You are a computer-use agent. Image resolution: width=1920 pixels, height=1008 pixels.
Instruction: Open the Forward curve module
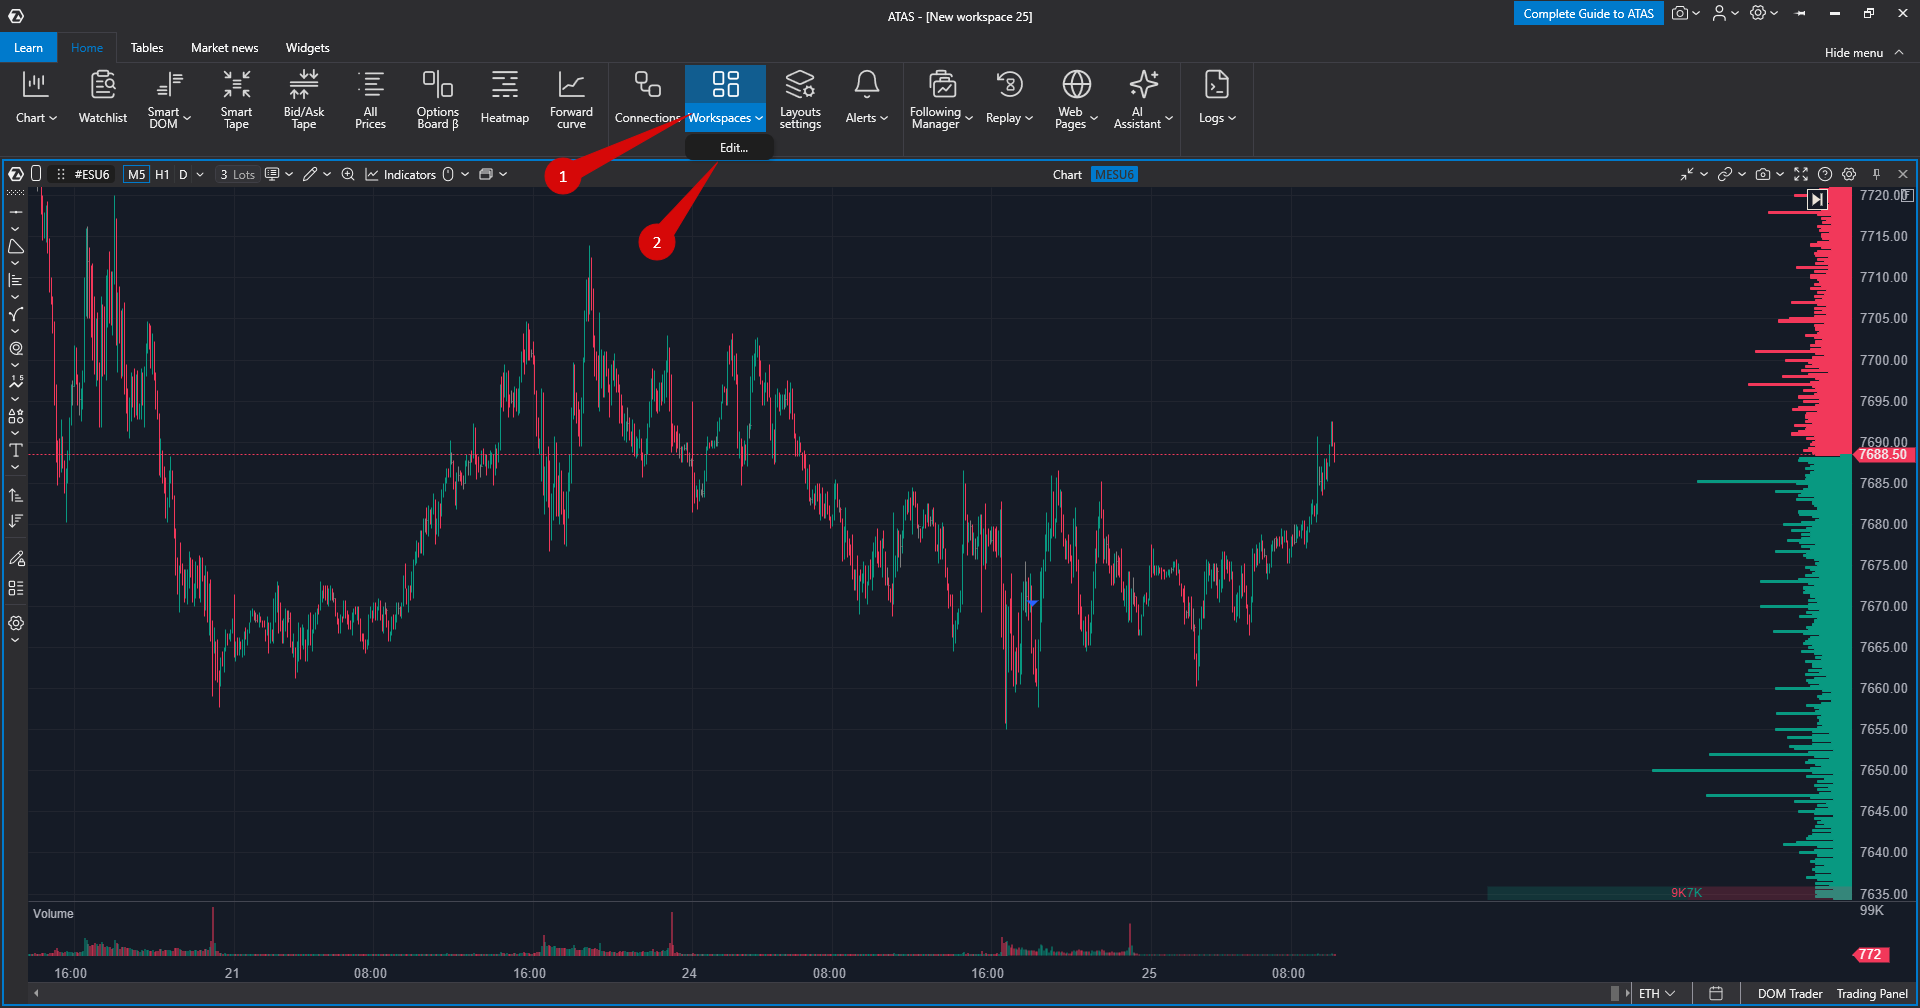click(571, 98)
